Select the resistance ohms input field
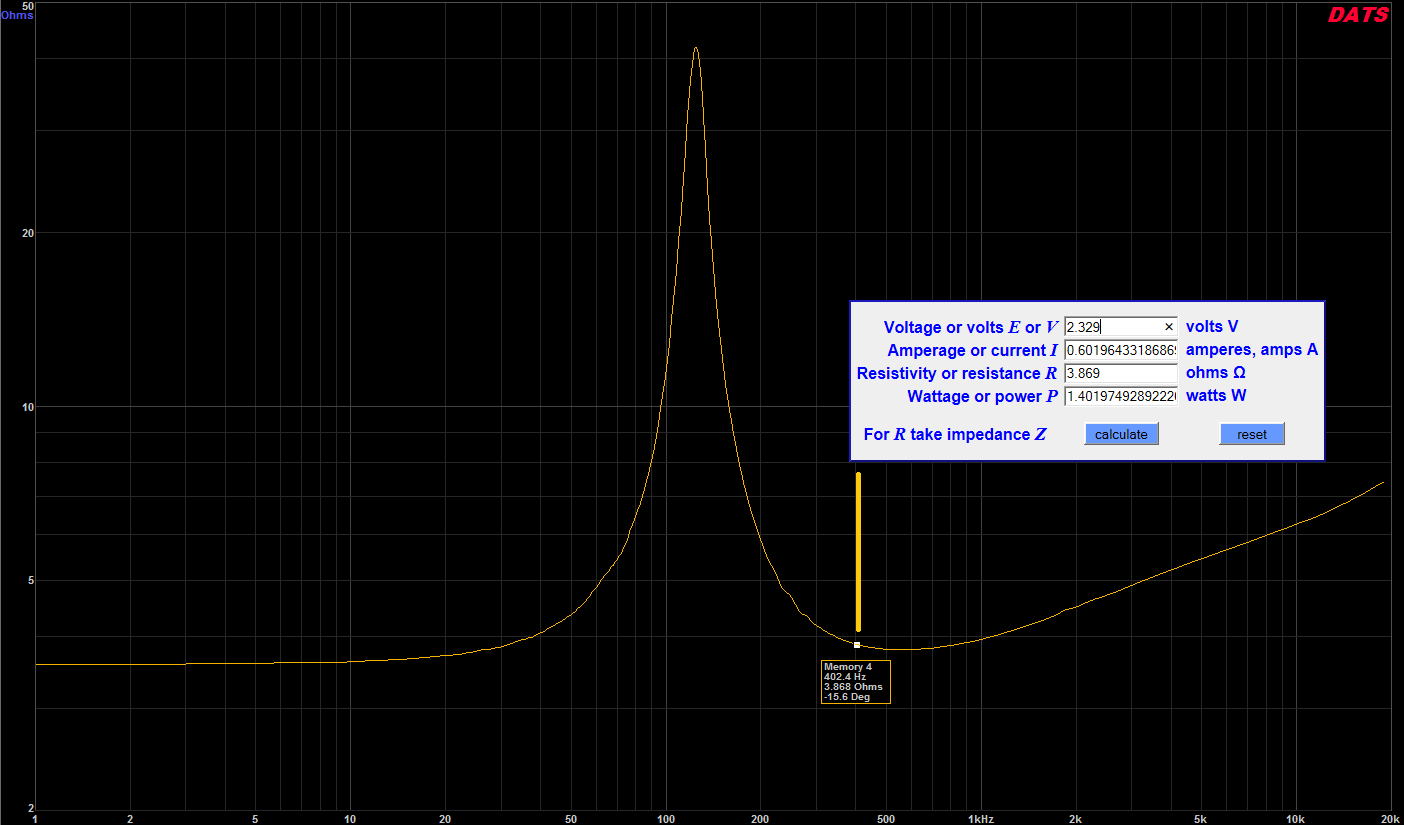 coord(1121,373)
